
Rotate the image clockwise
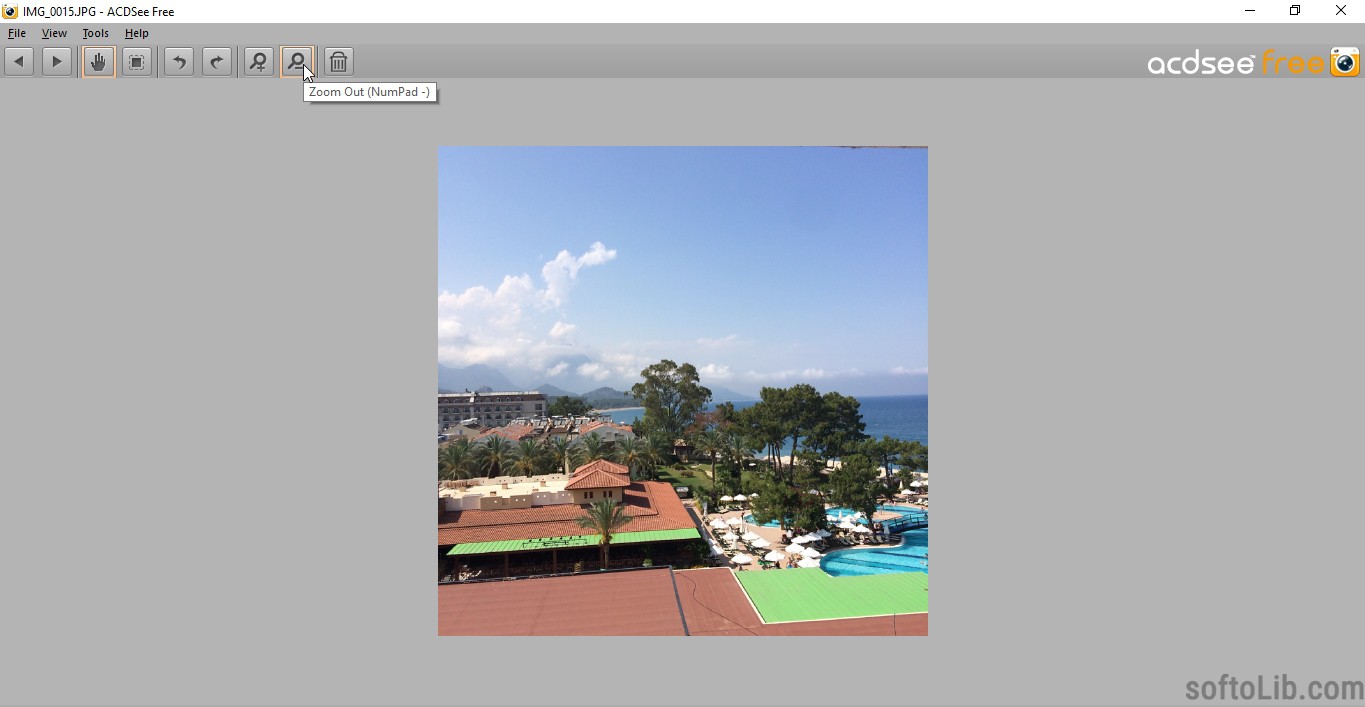tap(217, 62)
